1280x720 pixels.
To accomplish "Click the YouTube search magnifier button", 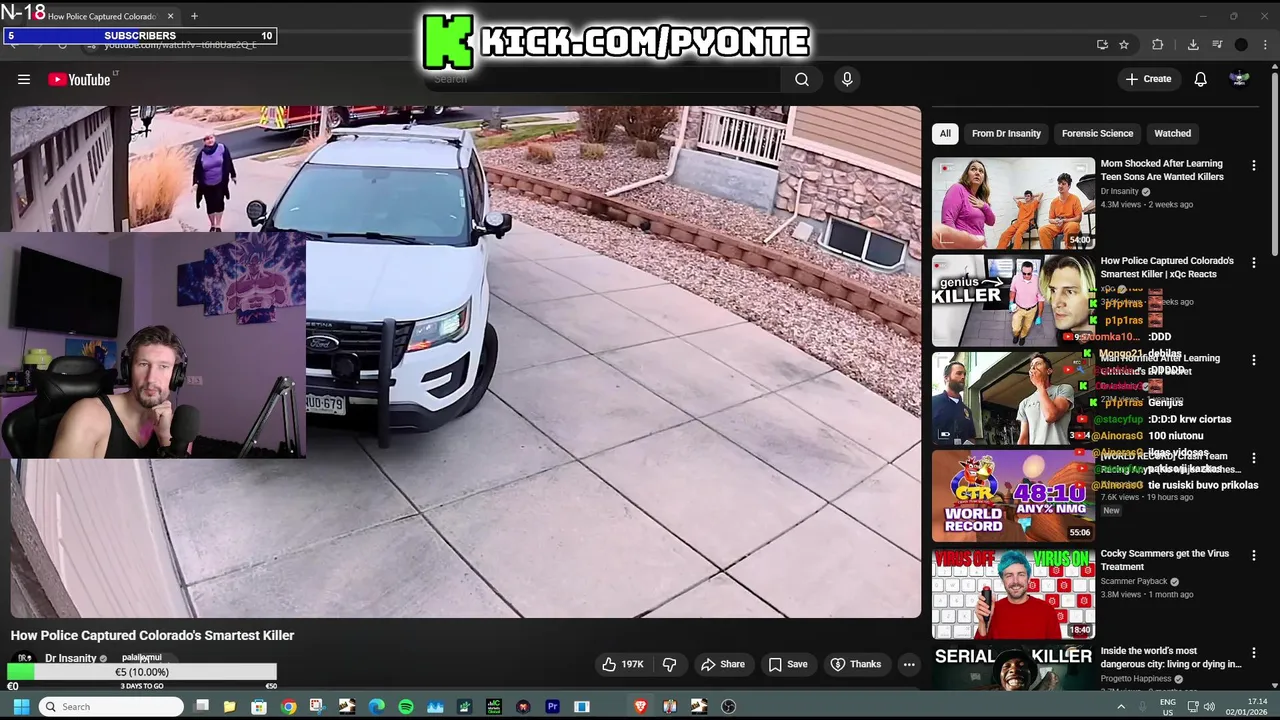I will tap(802, 79).
